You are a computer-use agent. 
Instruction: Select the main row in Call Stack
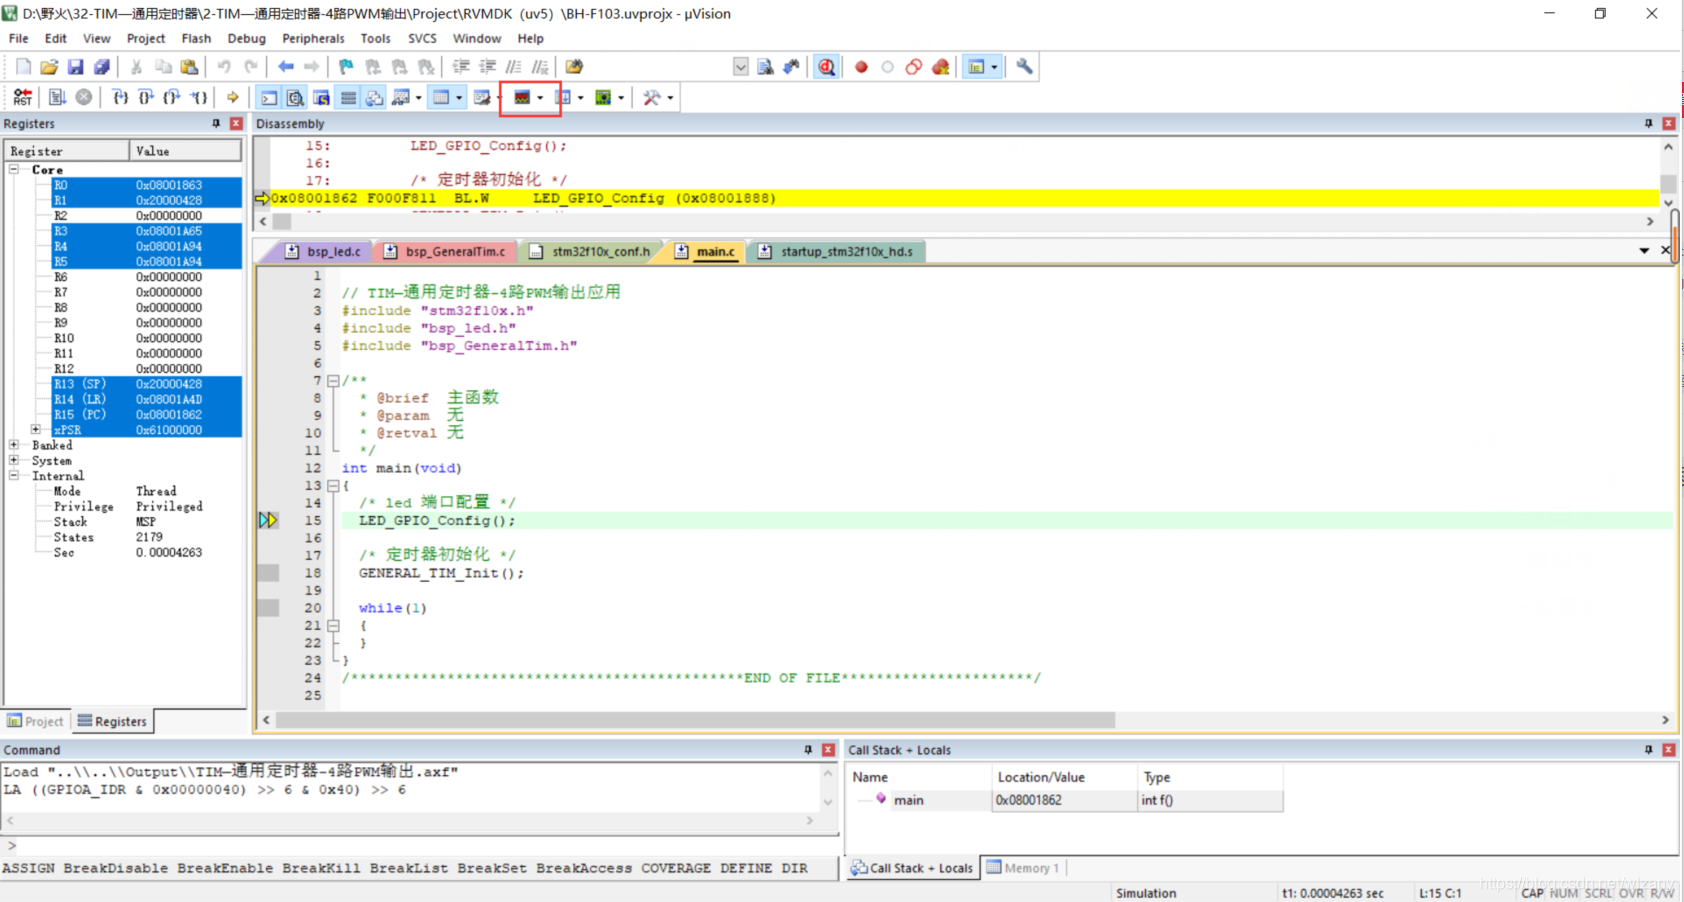(x=1066, y=800)
